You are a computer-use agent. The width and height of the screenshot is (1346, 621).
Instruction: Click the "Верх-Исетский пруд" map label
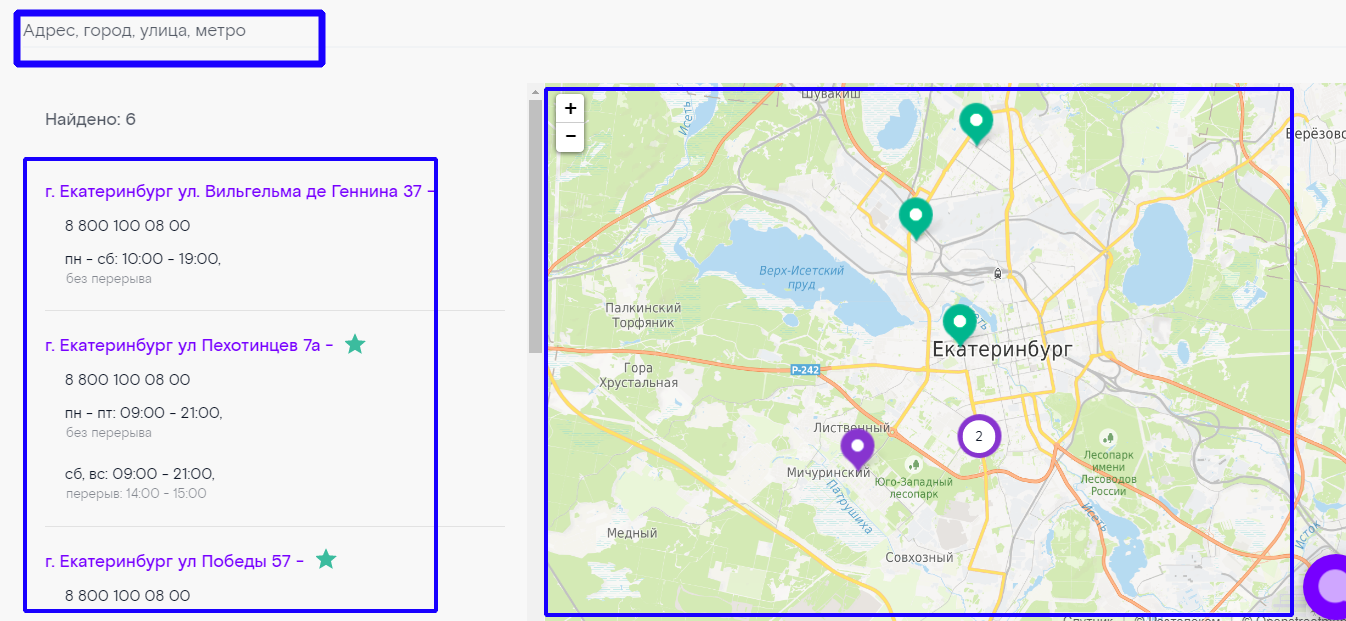(x=801, y=278)
